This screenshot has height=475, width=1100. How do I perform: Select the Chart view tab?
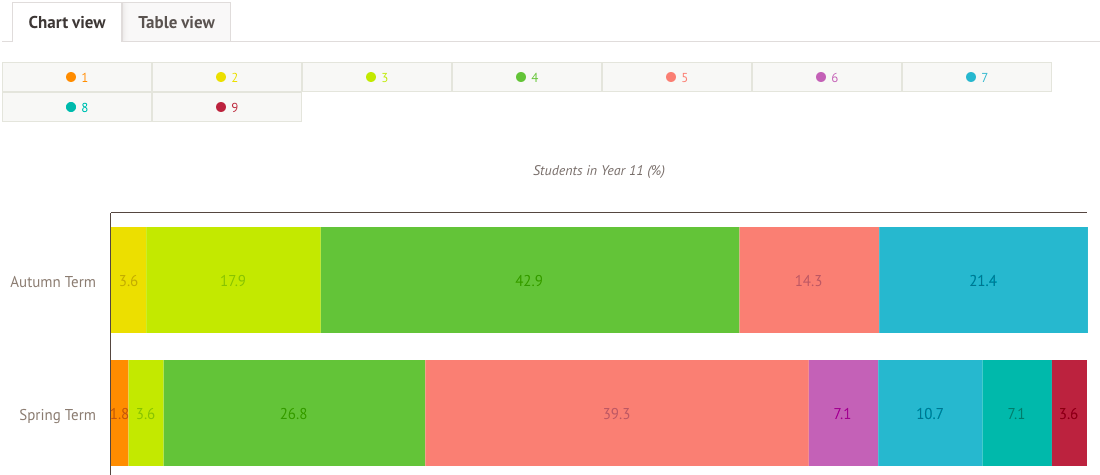point(67,22)
